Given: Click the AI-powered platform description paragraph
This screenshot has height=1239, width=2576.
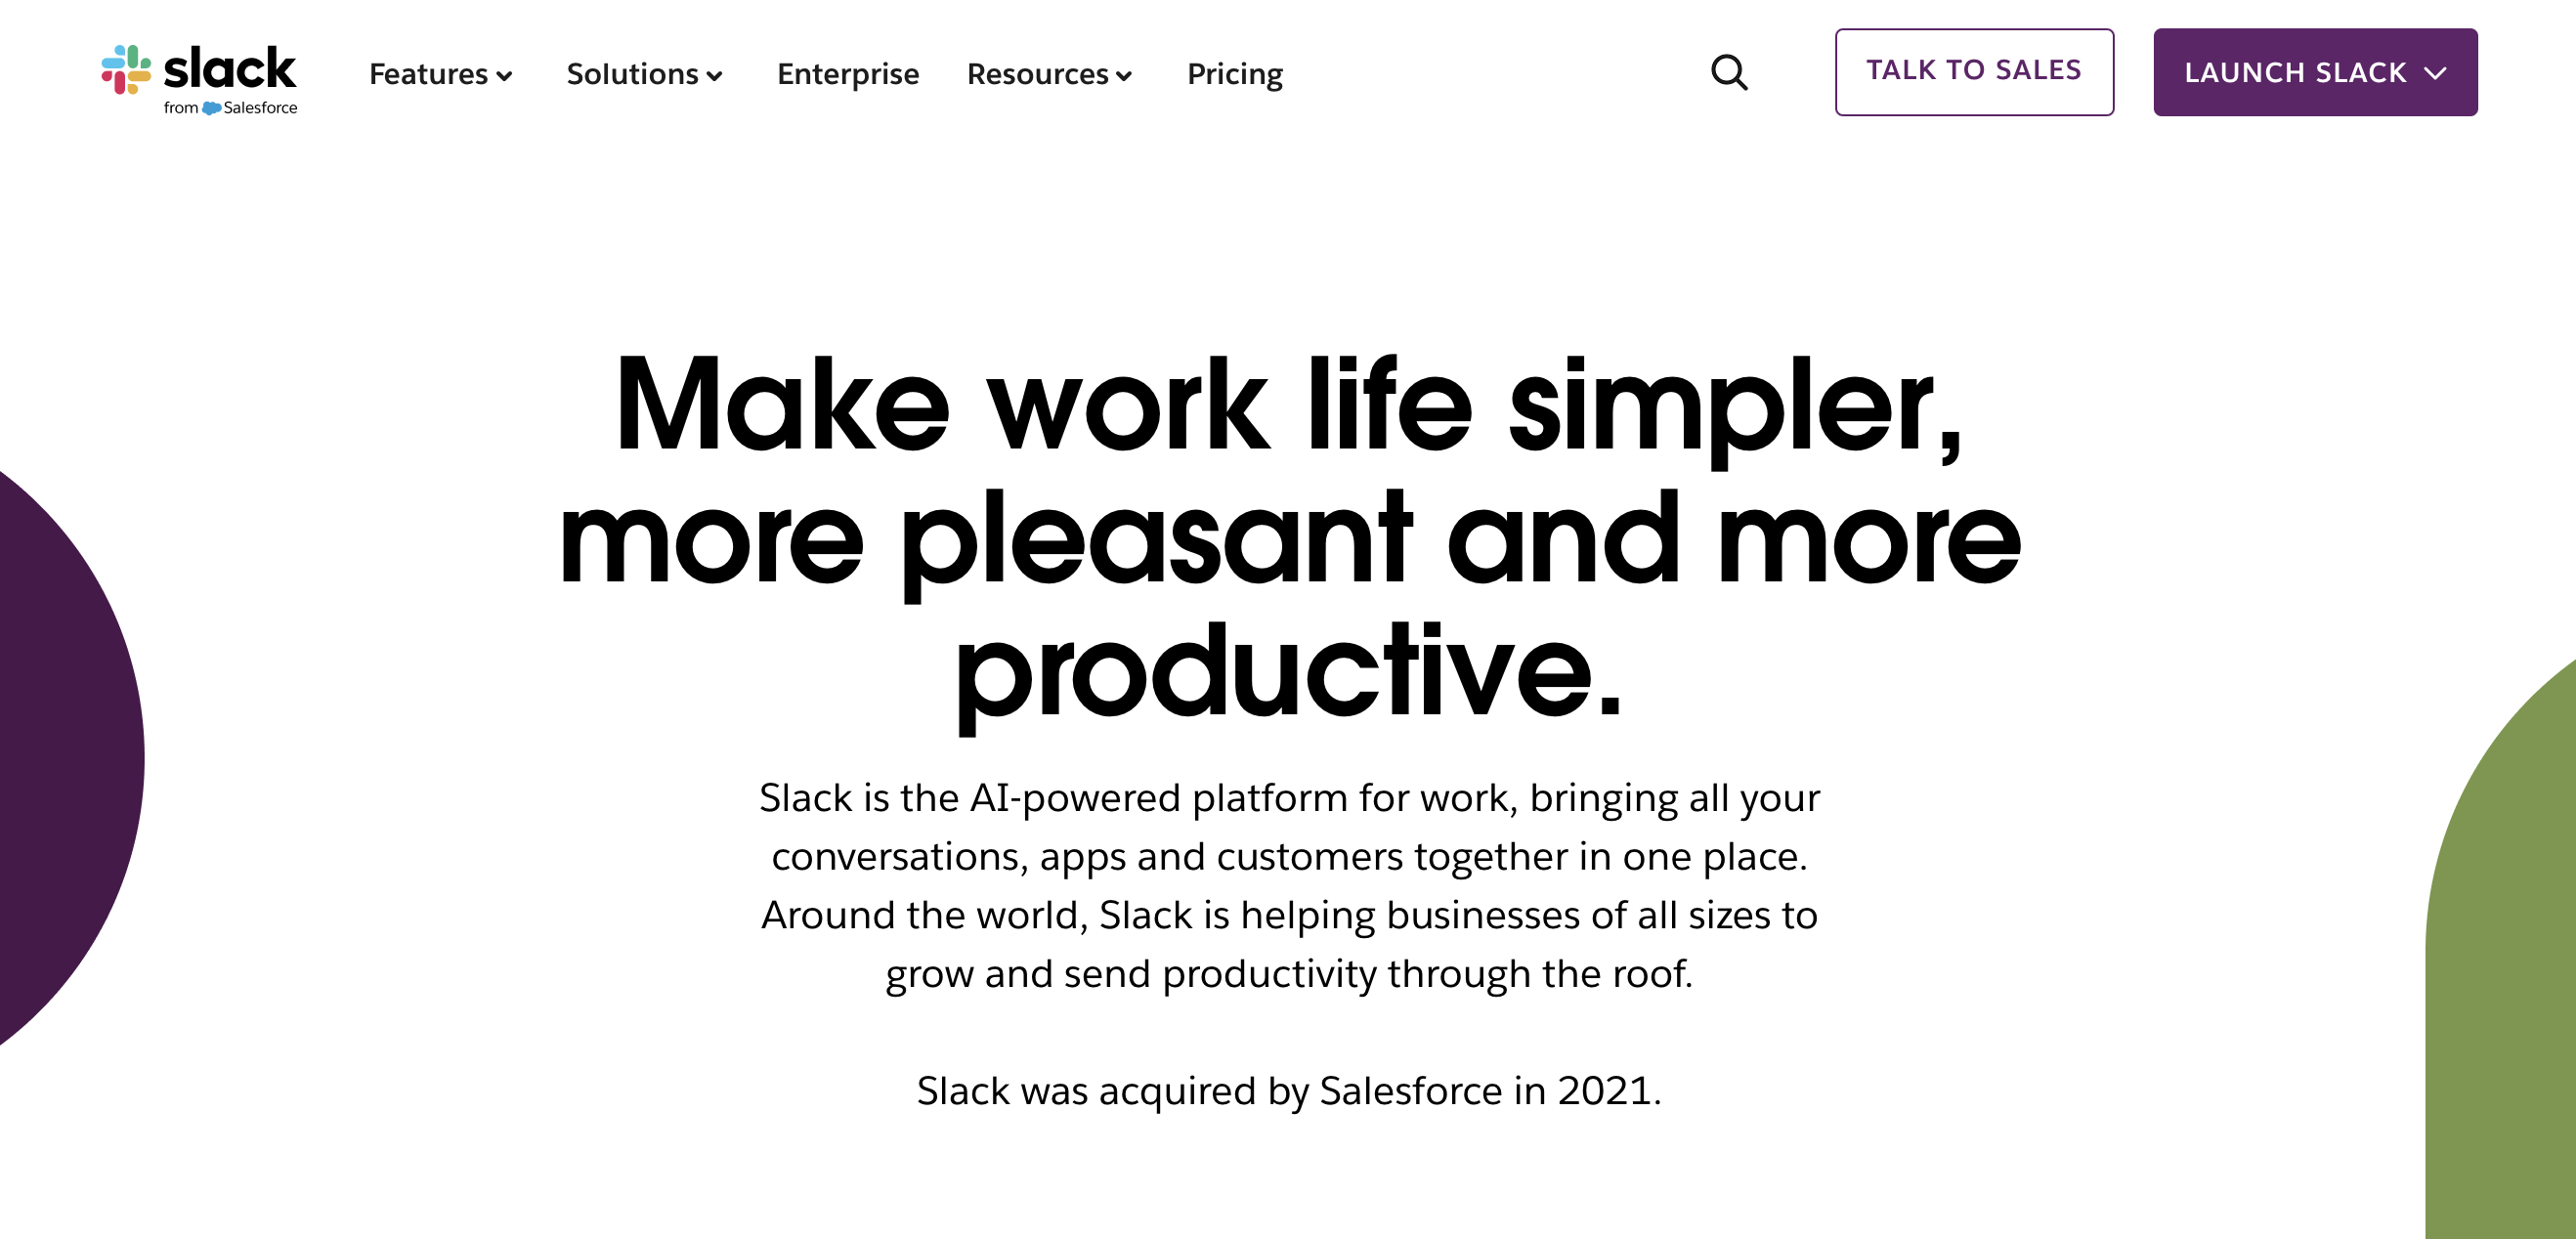Looking at the screenshot, I should pyautogui.click(x=1289, y=885).
